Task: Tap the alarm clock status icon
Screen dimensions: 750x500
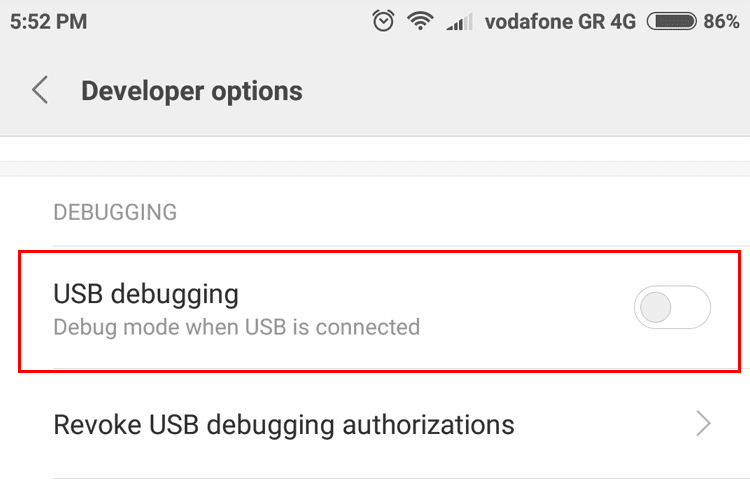Action: pos(383,21)
